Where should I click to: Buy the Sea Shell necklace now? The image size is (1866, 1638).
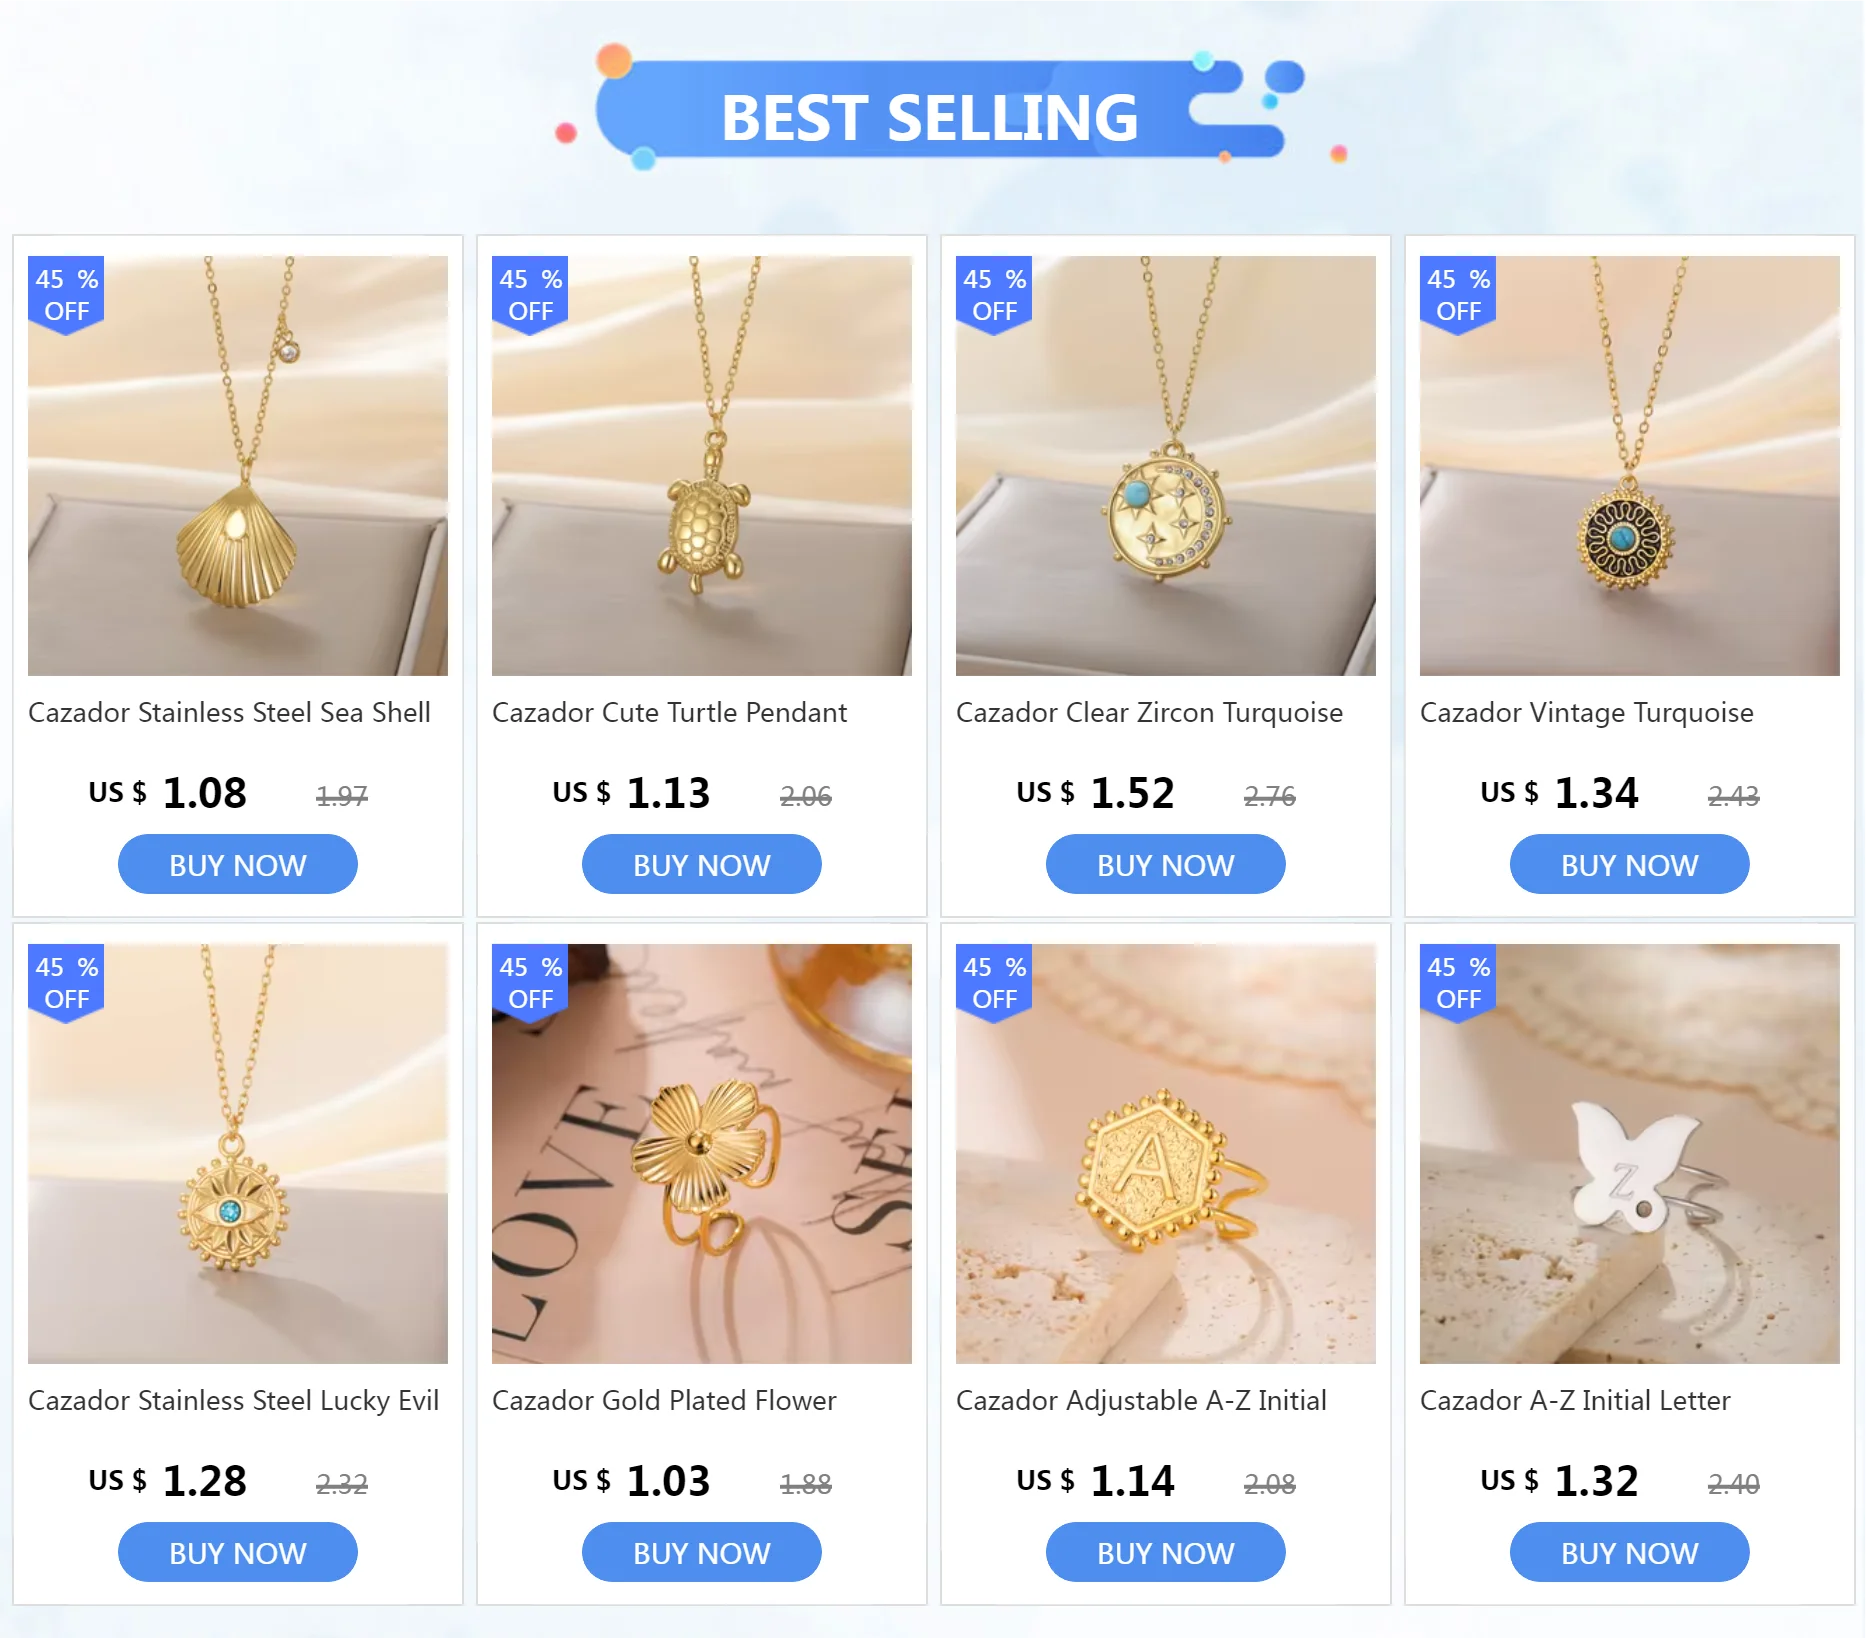(238, 865)
